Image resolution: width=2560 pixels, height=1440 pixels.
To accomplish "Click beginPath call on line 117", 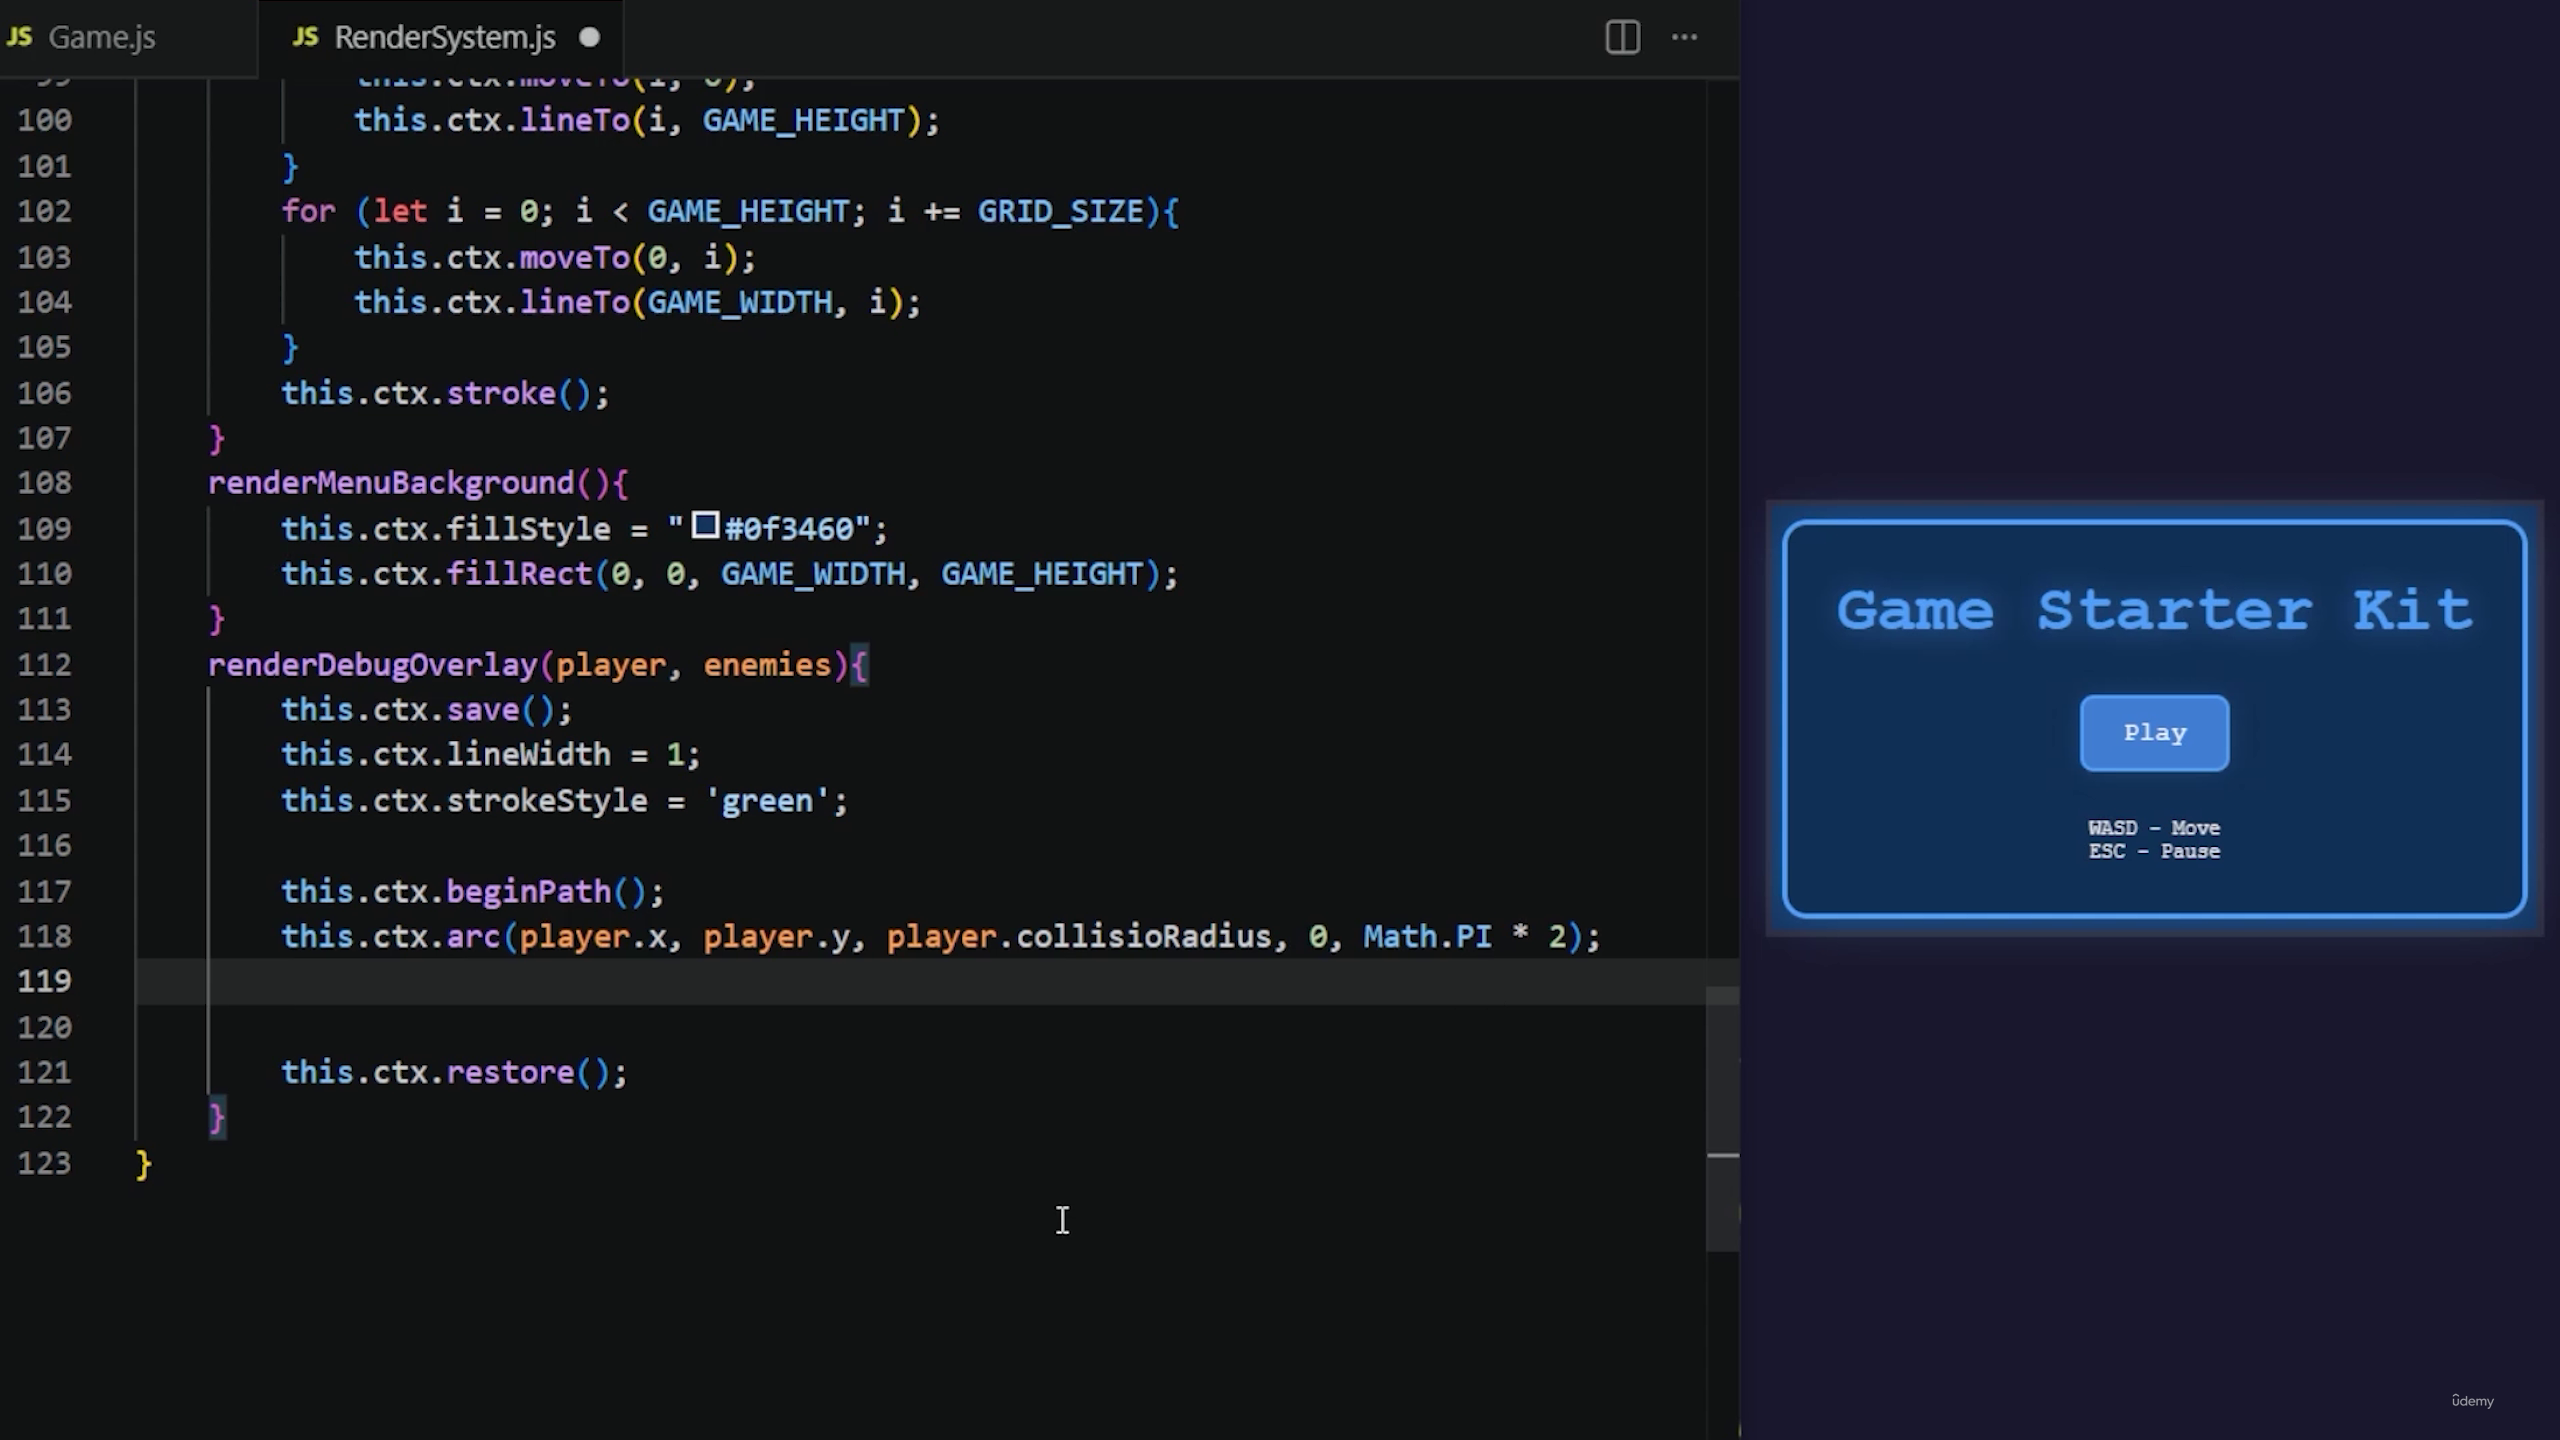I will 528,892.
